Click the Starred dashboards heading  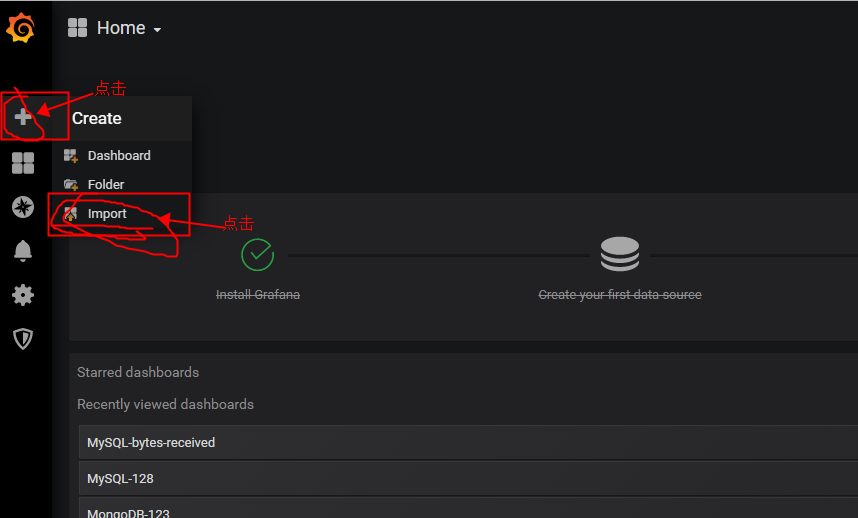pyautogui.click(x=138, y=373)
